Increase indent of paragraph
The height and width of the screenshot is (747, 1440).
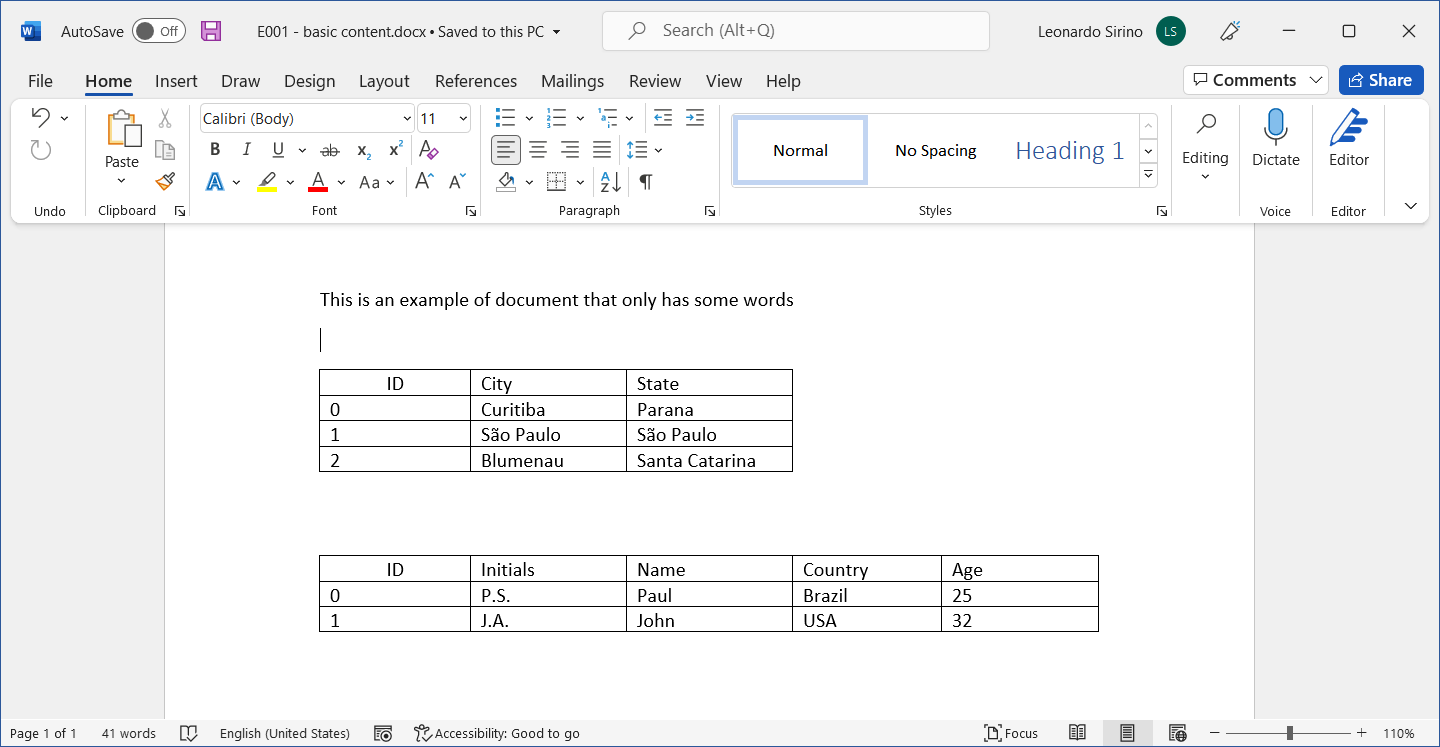coord(695,118)
